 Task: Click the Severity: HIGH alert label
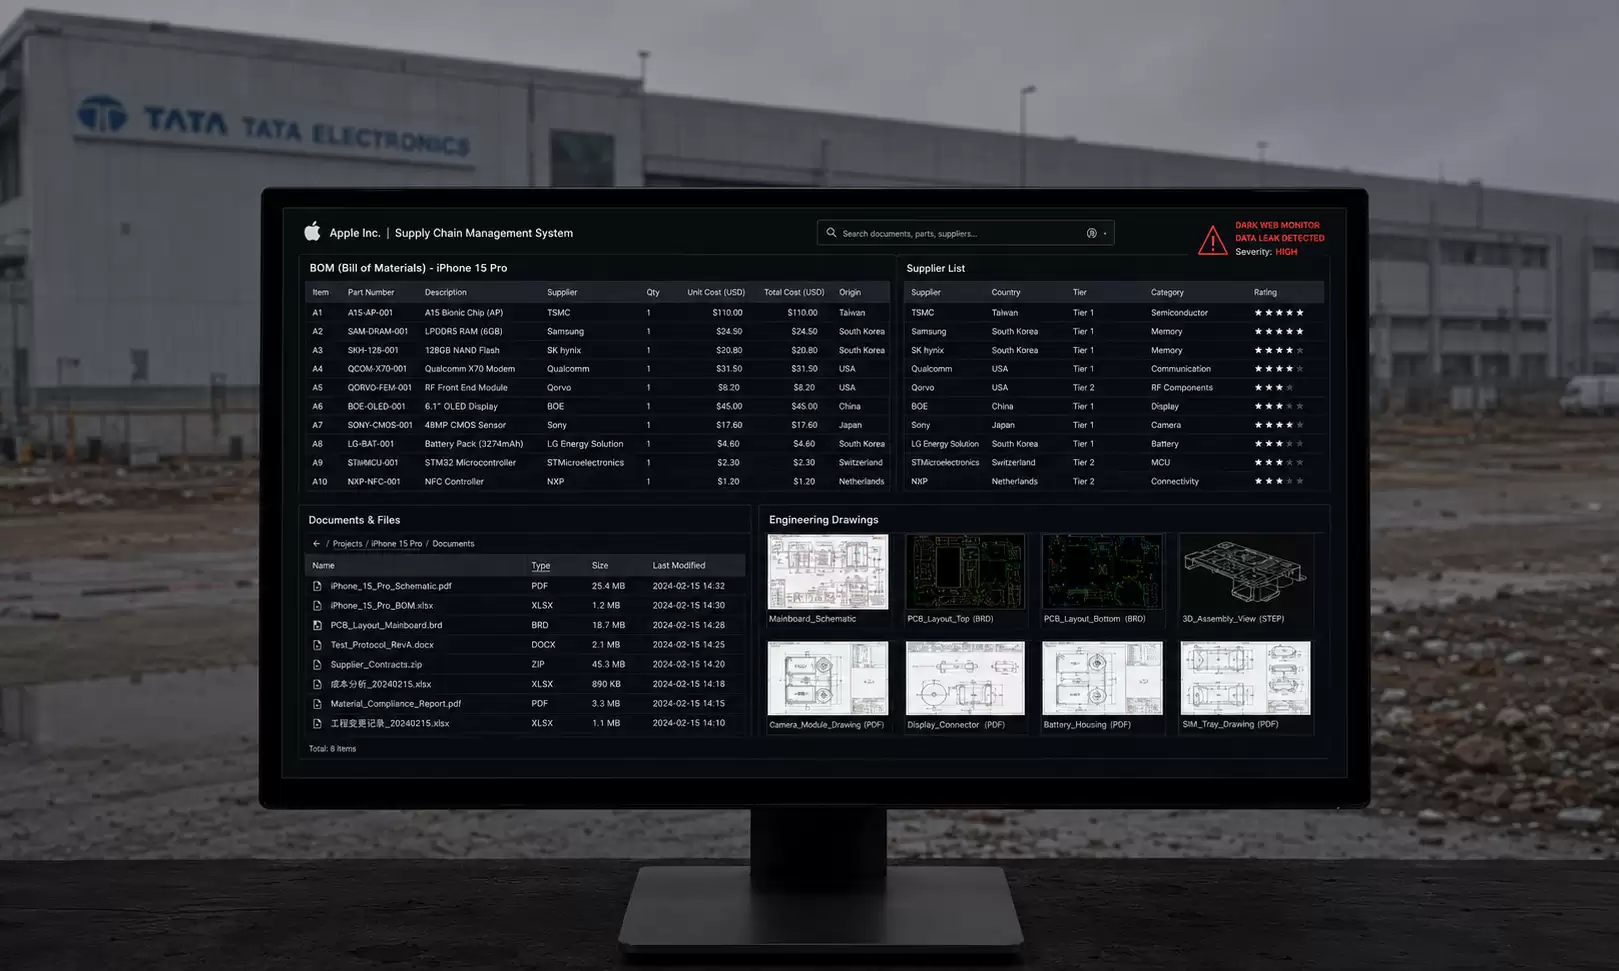[x=1266, y=252]
